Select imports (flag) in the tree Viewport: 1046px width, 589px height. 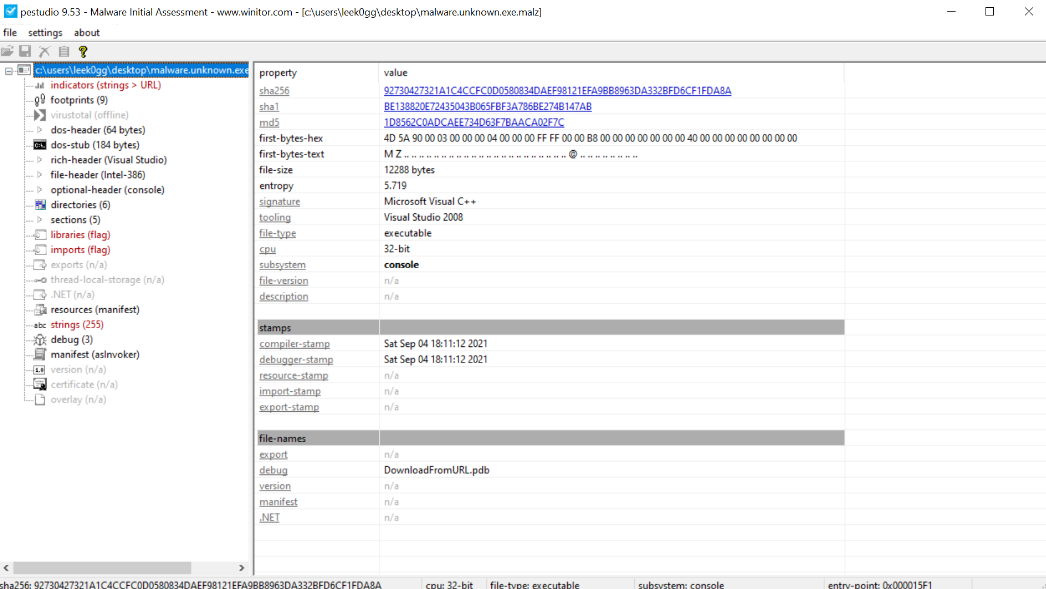(80, 250)
